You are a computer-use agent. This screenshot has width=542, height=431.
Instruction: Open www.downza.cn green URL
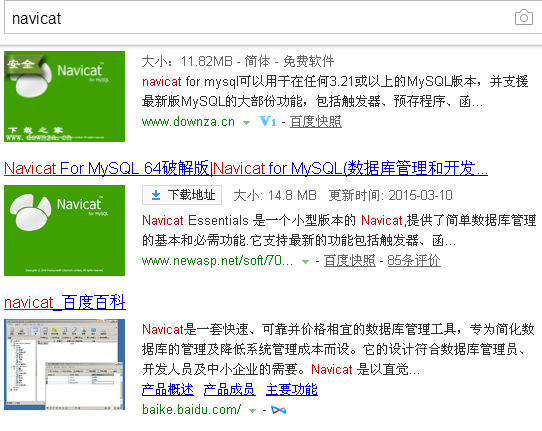(x=188, y=122)
